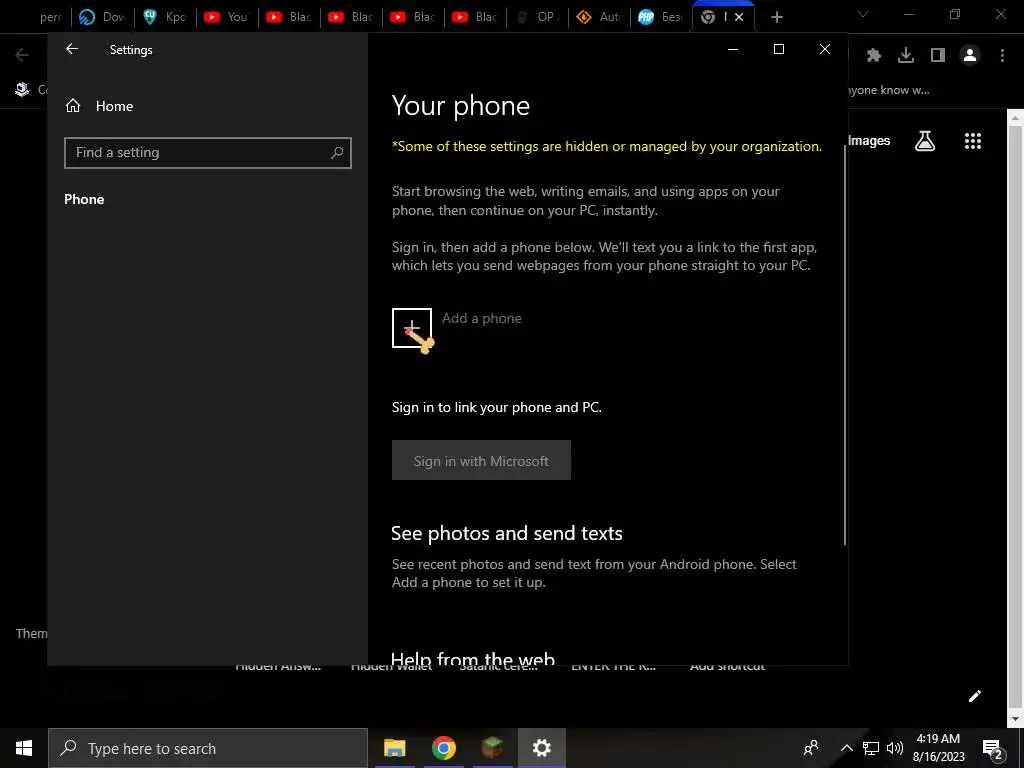
Task: Switch to the 'Aut' Chrome tab
Action: point(600,17)
